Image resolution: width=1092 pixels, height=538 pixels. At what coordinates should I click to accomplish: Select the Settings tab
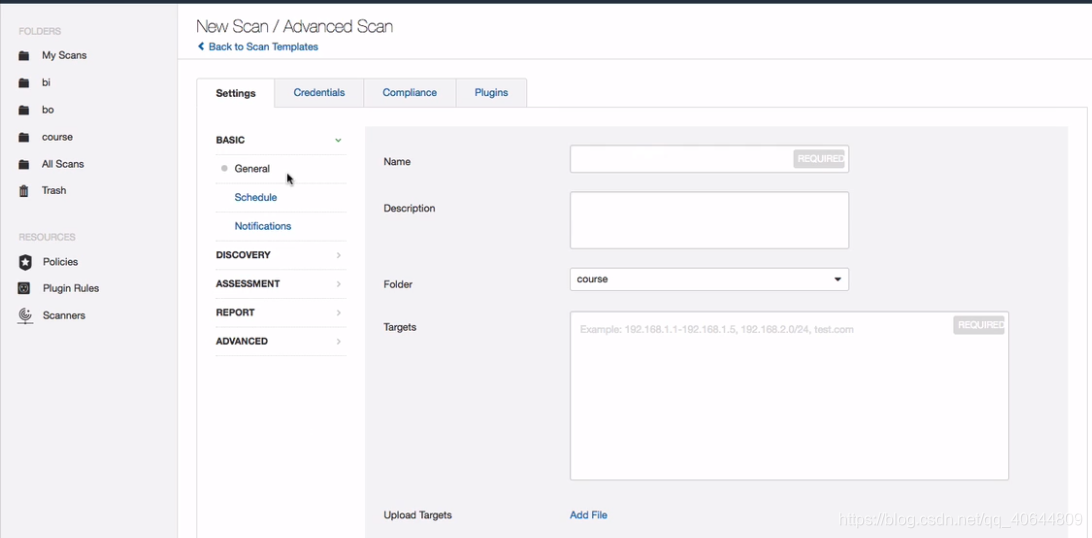click(235, 93)
